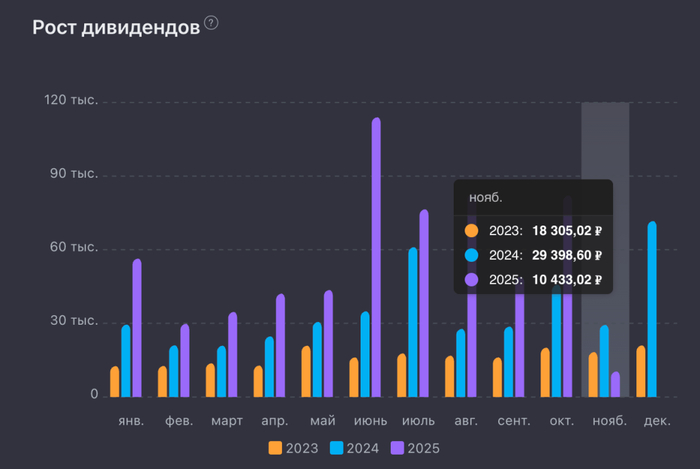Click the orange May 2023 bar
The image size is (700, 469).
[x=306, y=370]
